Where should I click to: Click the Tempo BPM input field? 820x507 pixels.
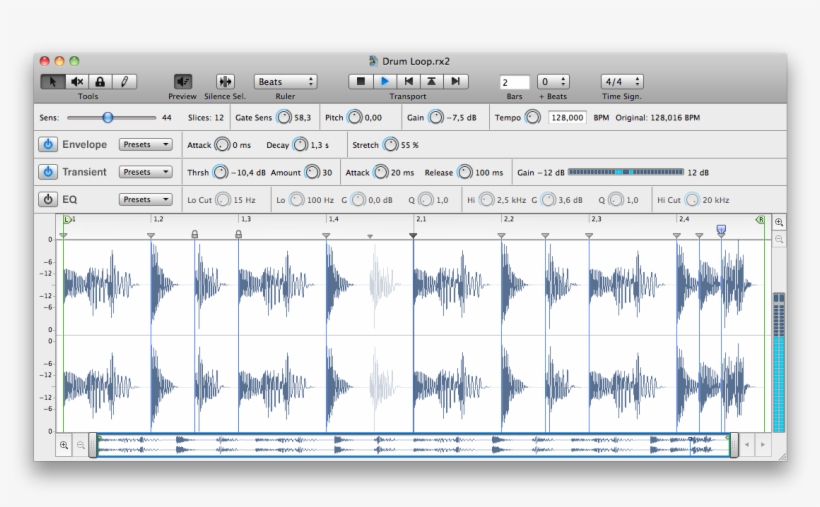tap(567, 117)
